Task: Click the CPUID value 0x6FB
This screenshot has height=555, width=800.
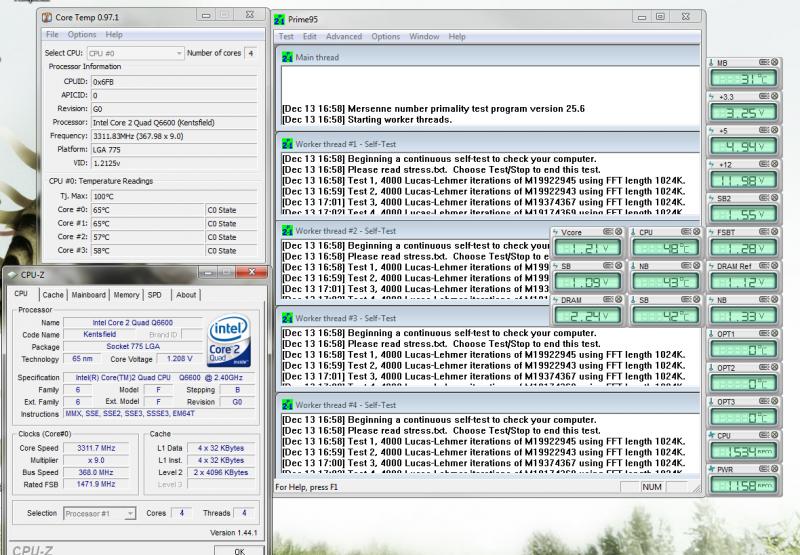Action: click(173, 82)
